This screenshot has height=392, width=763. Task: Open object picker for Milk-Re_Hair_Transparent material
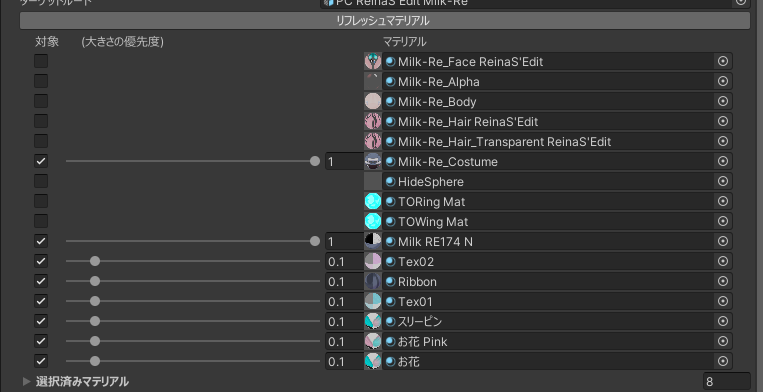tap(723, 142)
